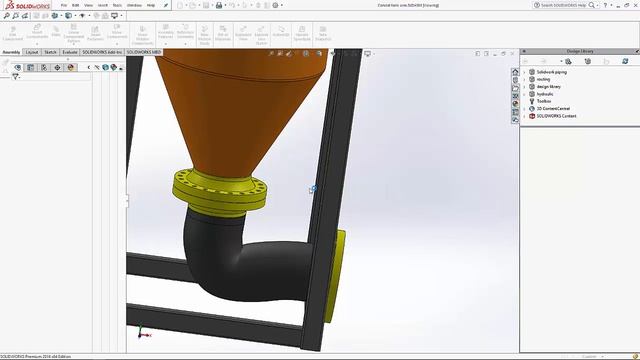
Task: Click the Search SOLIDWORKS Help field
Action: pyautogui.click(x=564, y=5)
